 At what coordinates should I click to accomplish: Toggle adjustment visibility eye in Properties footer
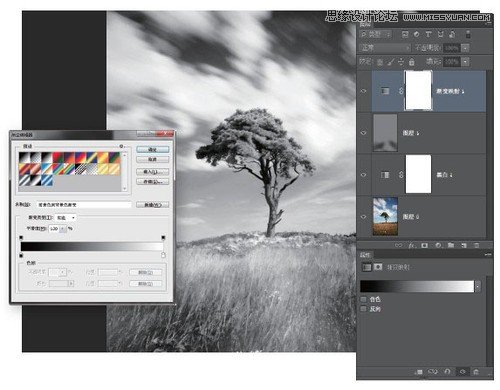coord(462,371)
